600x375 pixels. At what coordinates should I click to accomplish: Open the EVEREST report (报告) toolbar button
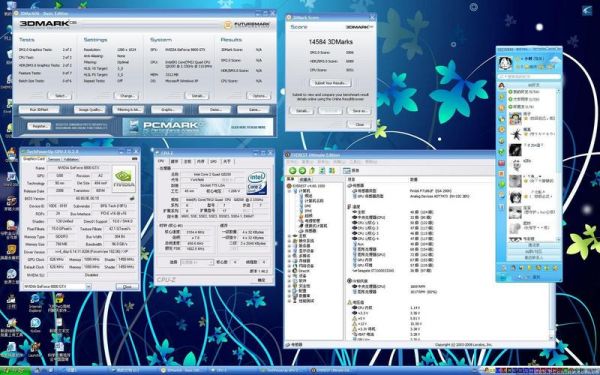pyautogui.click(x=351, y=170)
